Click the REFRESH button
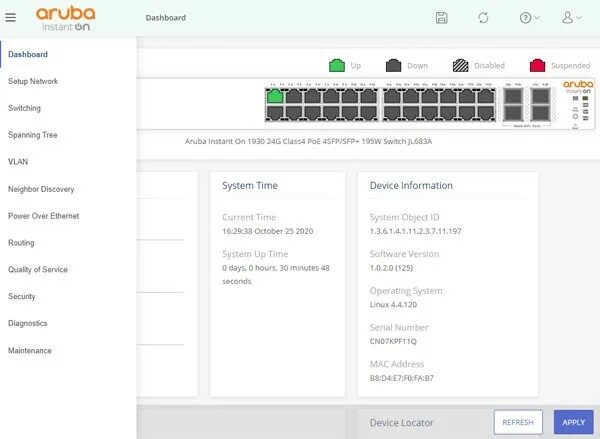 (518, 422)
